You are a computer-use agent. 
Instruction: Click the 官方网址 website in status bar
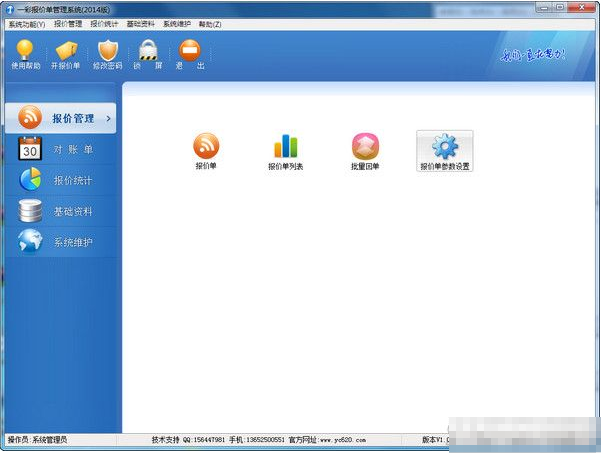point(327,440)
